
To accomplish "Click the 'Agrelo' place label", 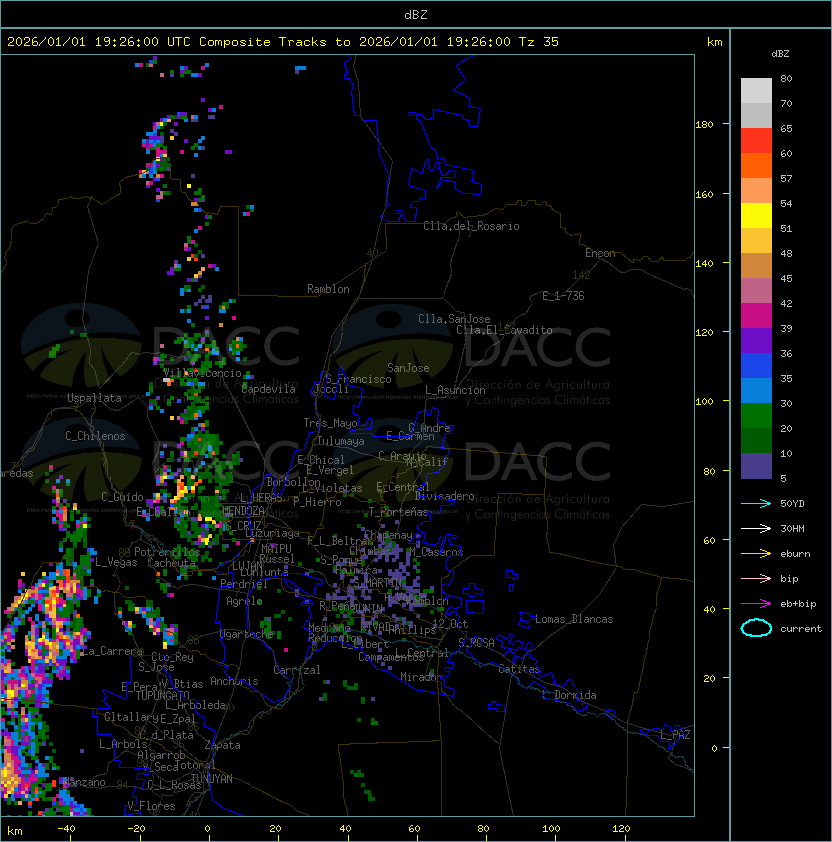I will [244, 601].
